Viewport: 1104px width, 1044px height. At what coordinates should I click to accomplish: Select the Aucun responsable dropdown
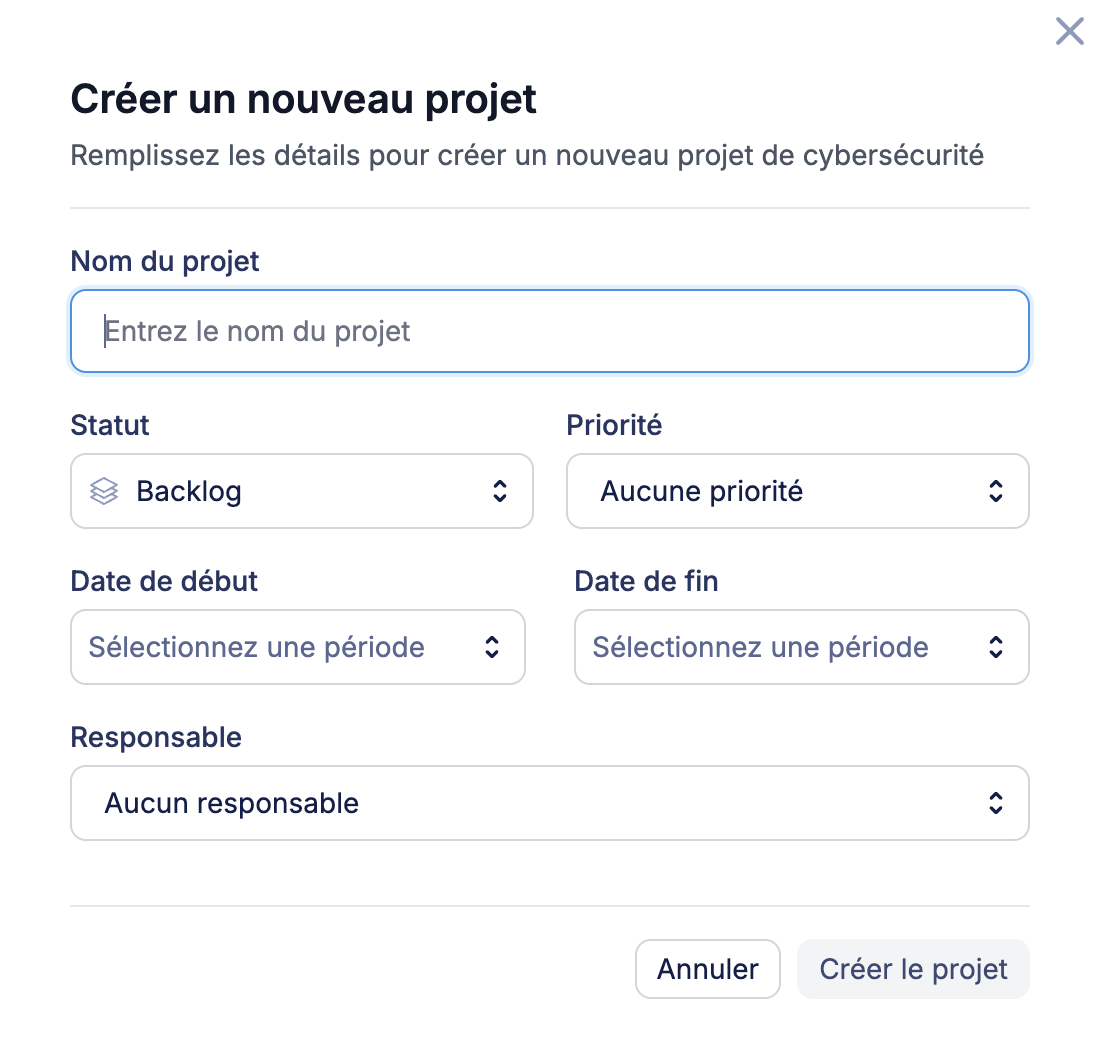(549, 803)
